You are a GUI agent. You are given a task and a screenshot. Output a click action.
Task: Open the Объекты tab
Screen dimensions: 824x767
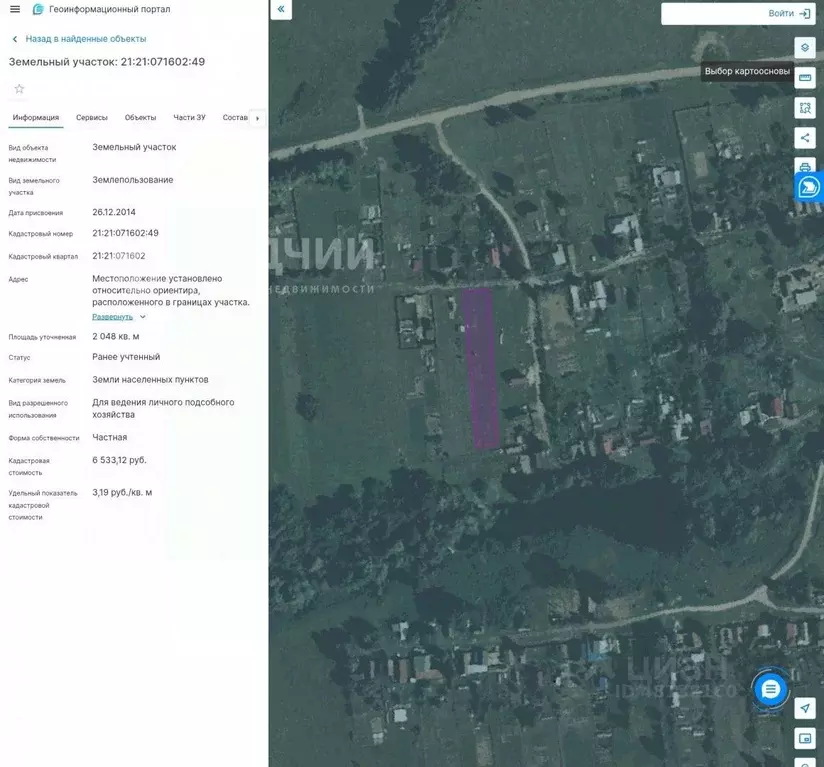[x=140, y=118]
